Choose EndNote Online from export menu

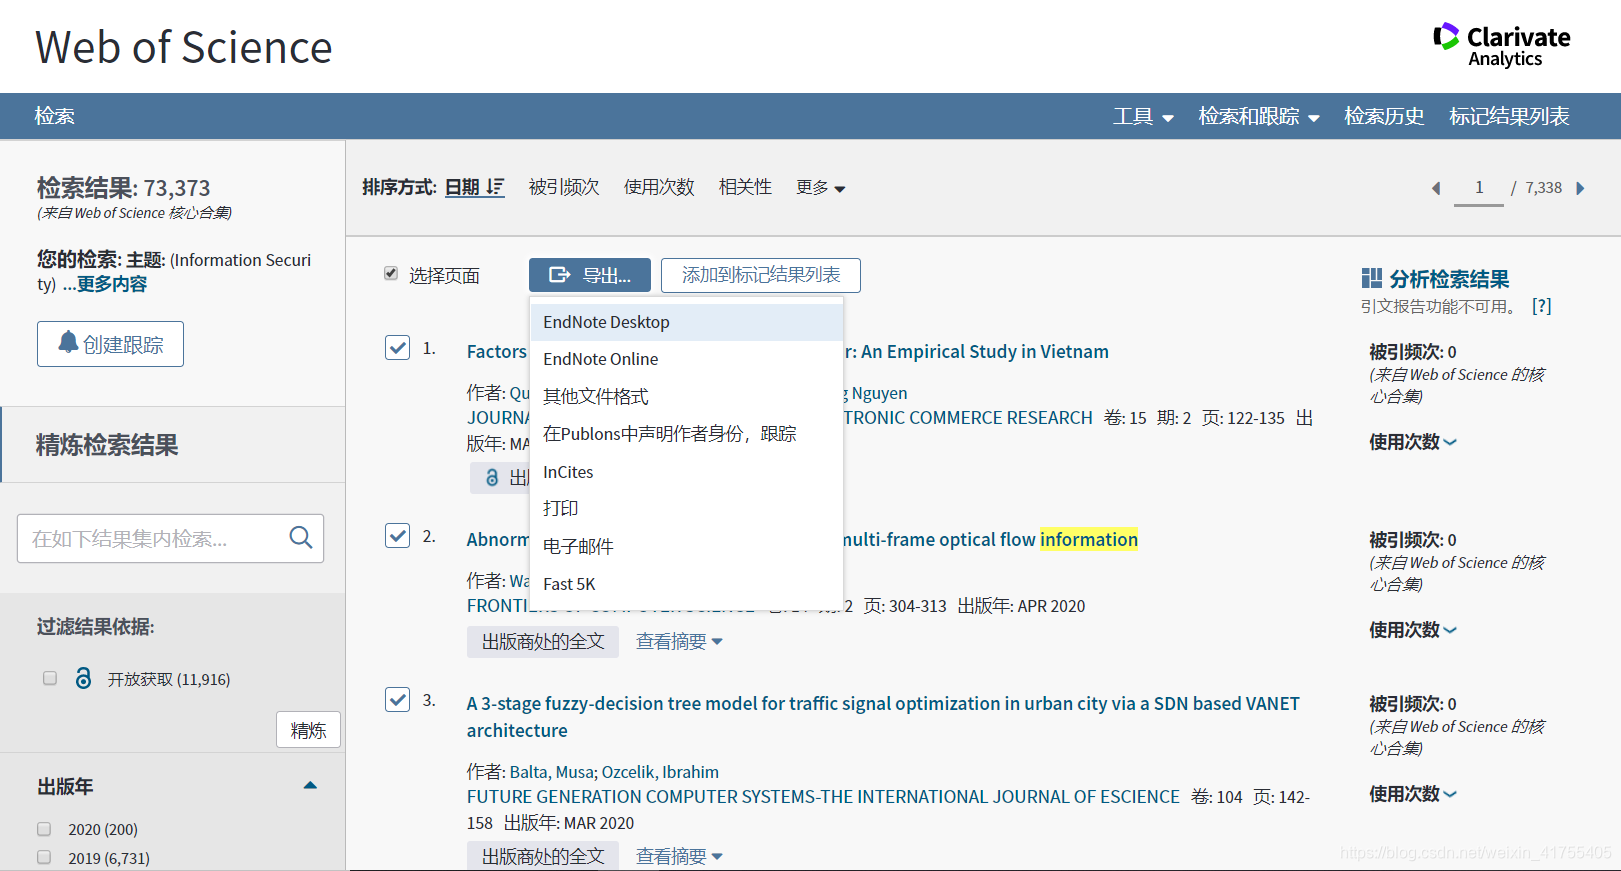point(687,359)
